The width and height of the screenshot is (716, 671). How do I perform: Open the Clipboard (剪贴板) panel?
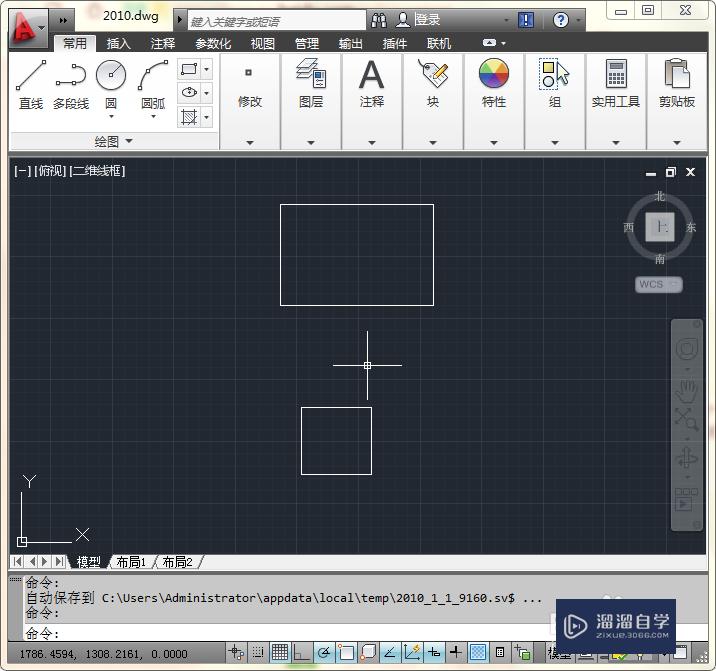pyautogui.click(x=677, y=101)
